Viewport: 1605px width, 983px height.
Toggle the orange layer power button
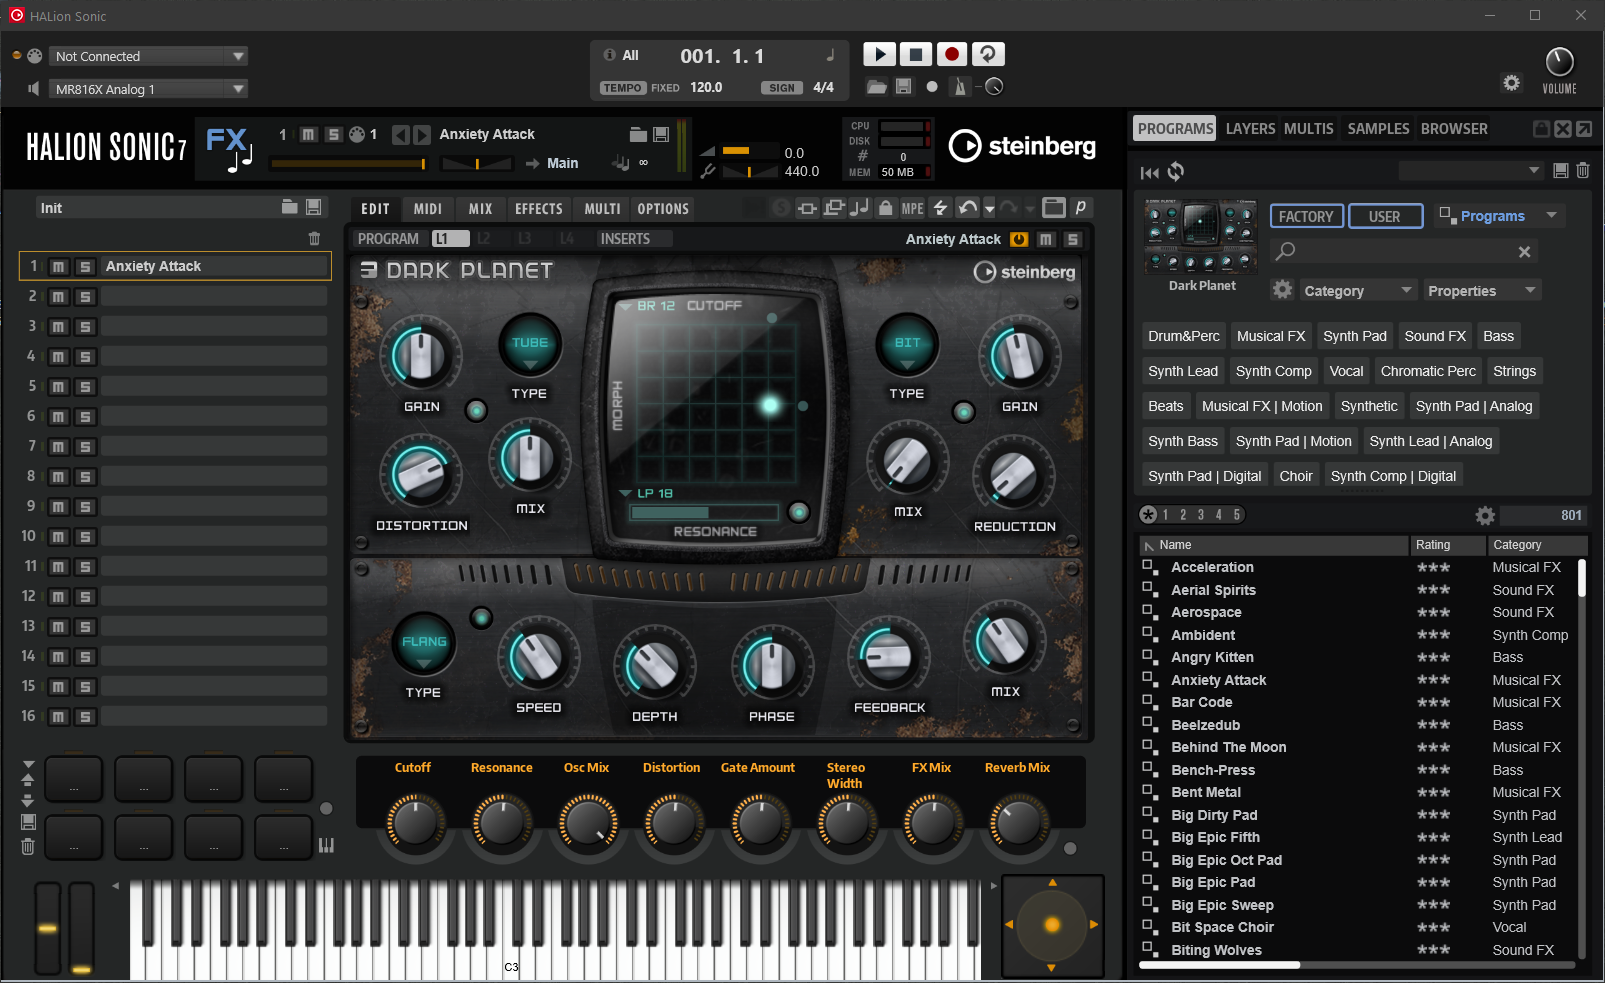pyautogui.click(x=1019, y=239)
